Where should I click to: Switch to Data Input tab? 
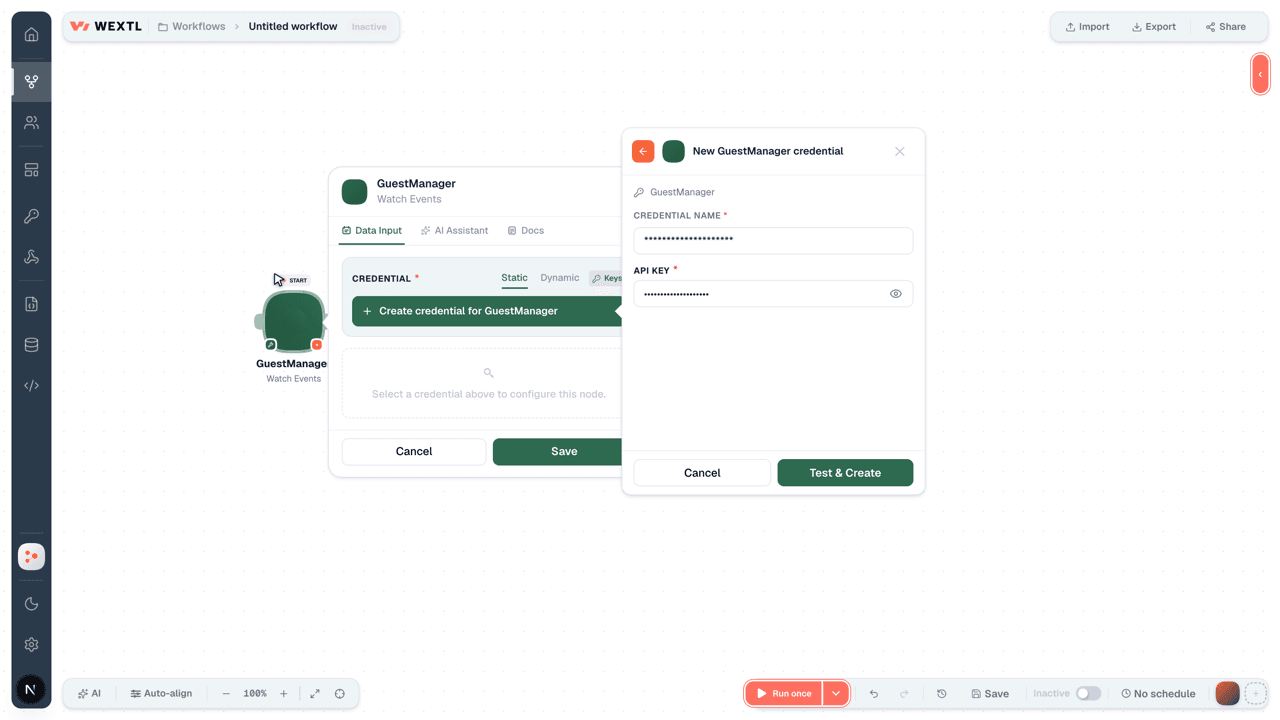(x=371, y=231)
